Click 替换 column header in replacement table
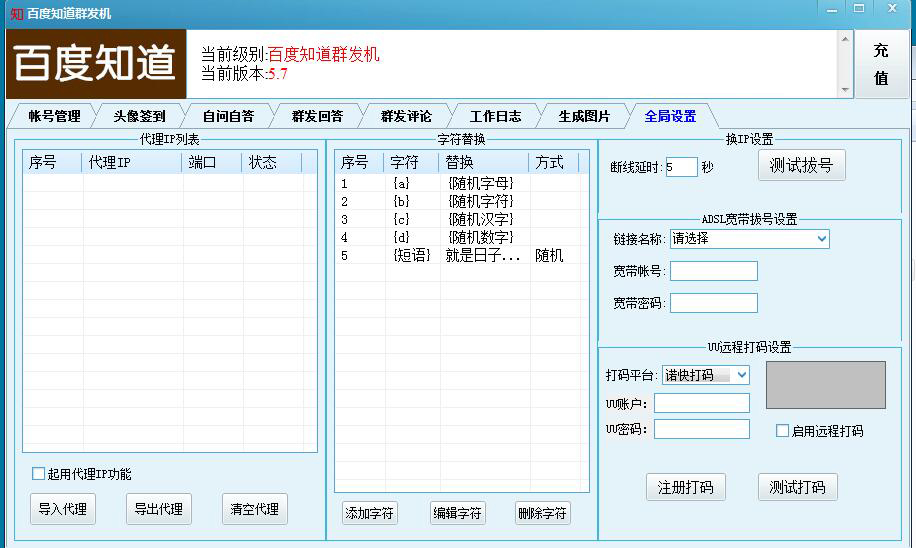This screenshot has width=916, height=548. [484, 162]
